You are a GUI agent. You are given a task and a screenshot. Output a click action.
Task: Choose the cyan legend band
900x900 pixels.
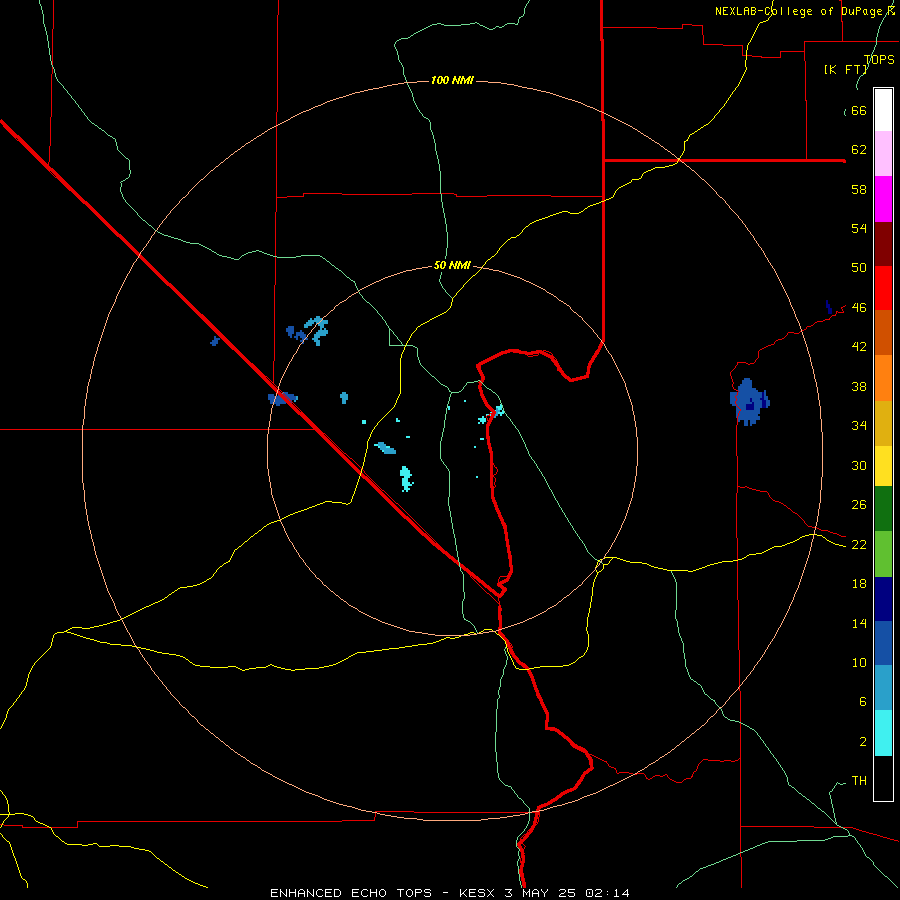pos(883,733)
